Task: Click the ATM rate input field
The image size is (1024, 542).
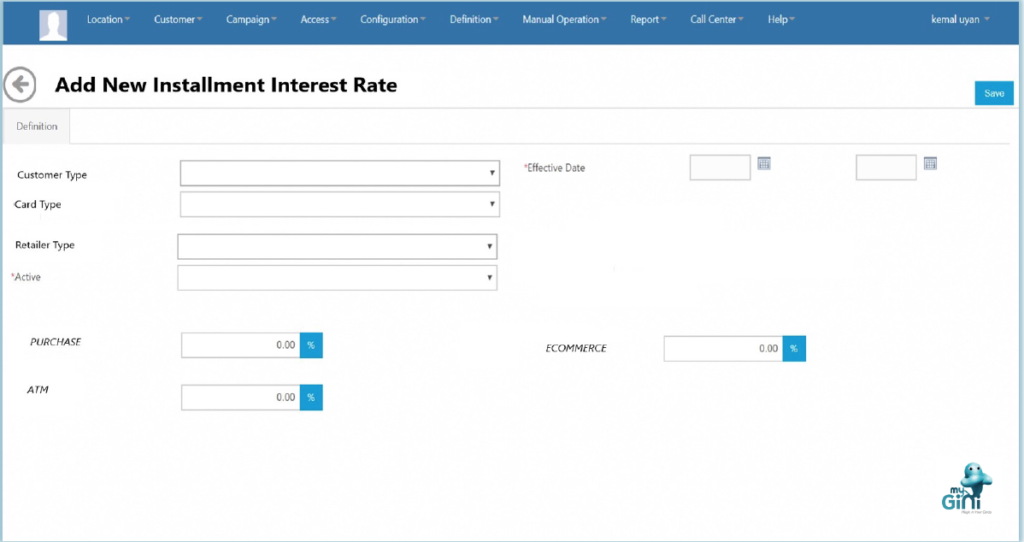Action: pos(240,398)
